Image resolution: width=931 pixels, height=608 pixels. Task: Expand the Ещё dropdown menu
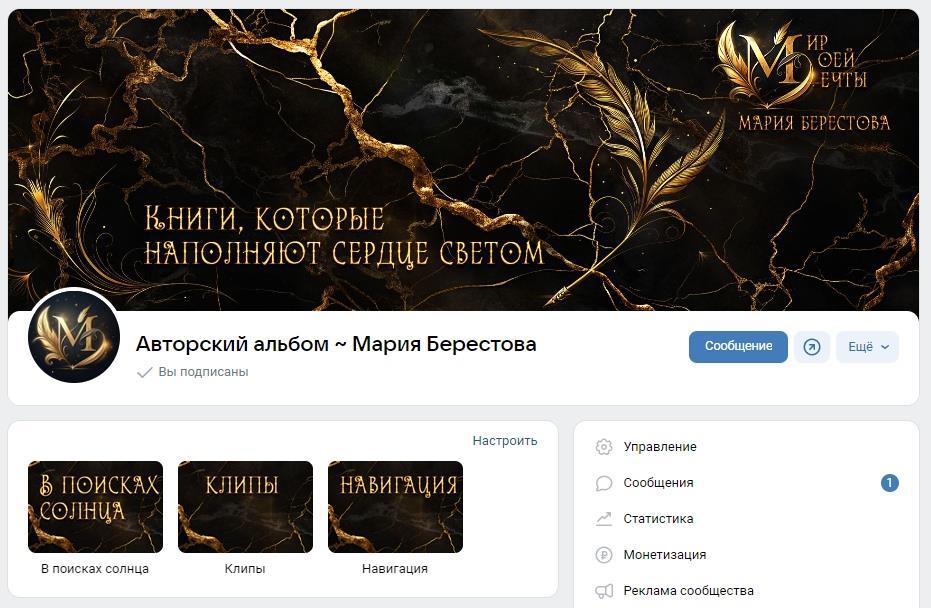pos(867,347)
